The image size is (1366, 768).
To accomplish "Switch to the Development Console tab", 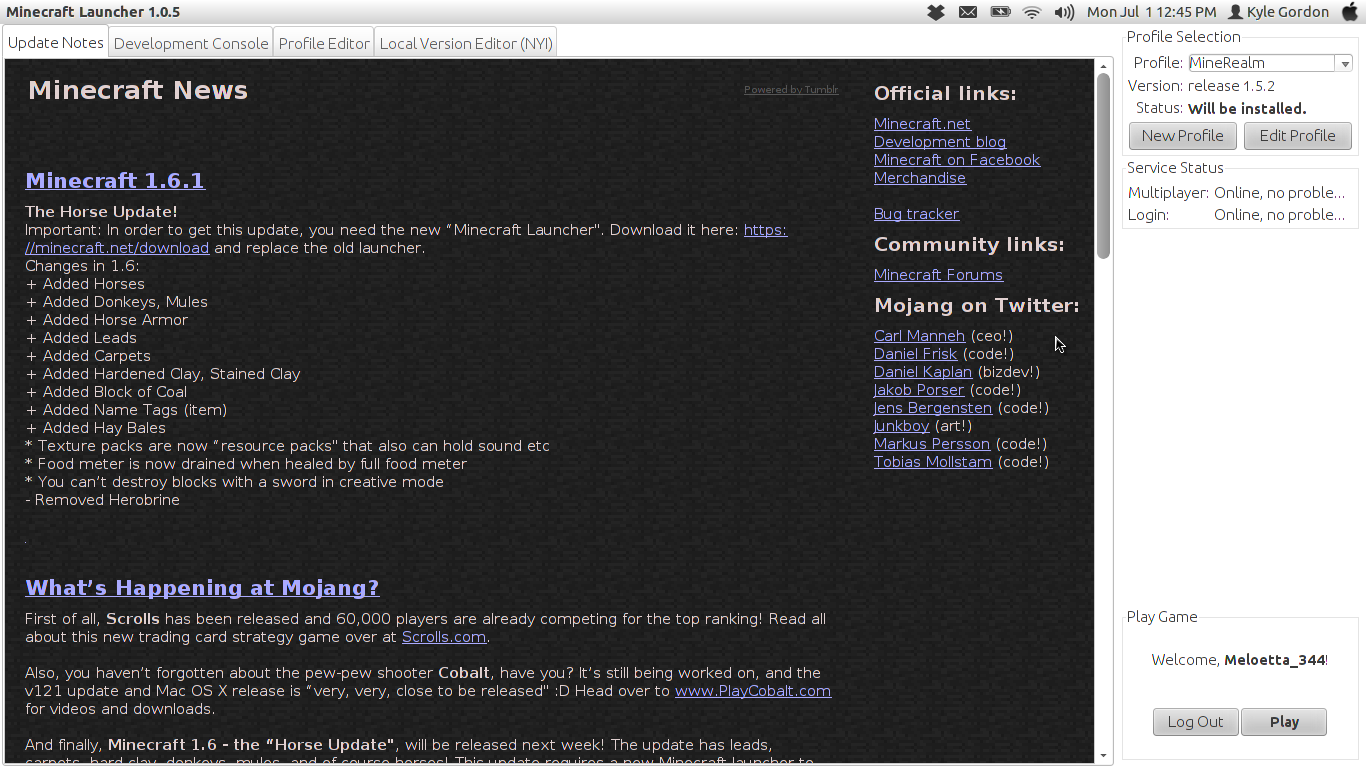I will pos(190,42).
